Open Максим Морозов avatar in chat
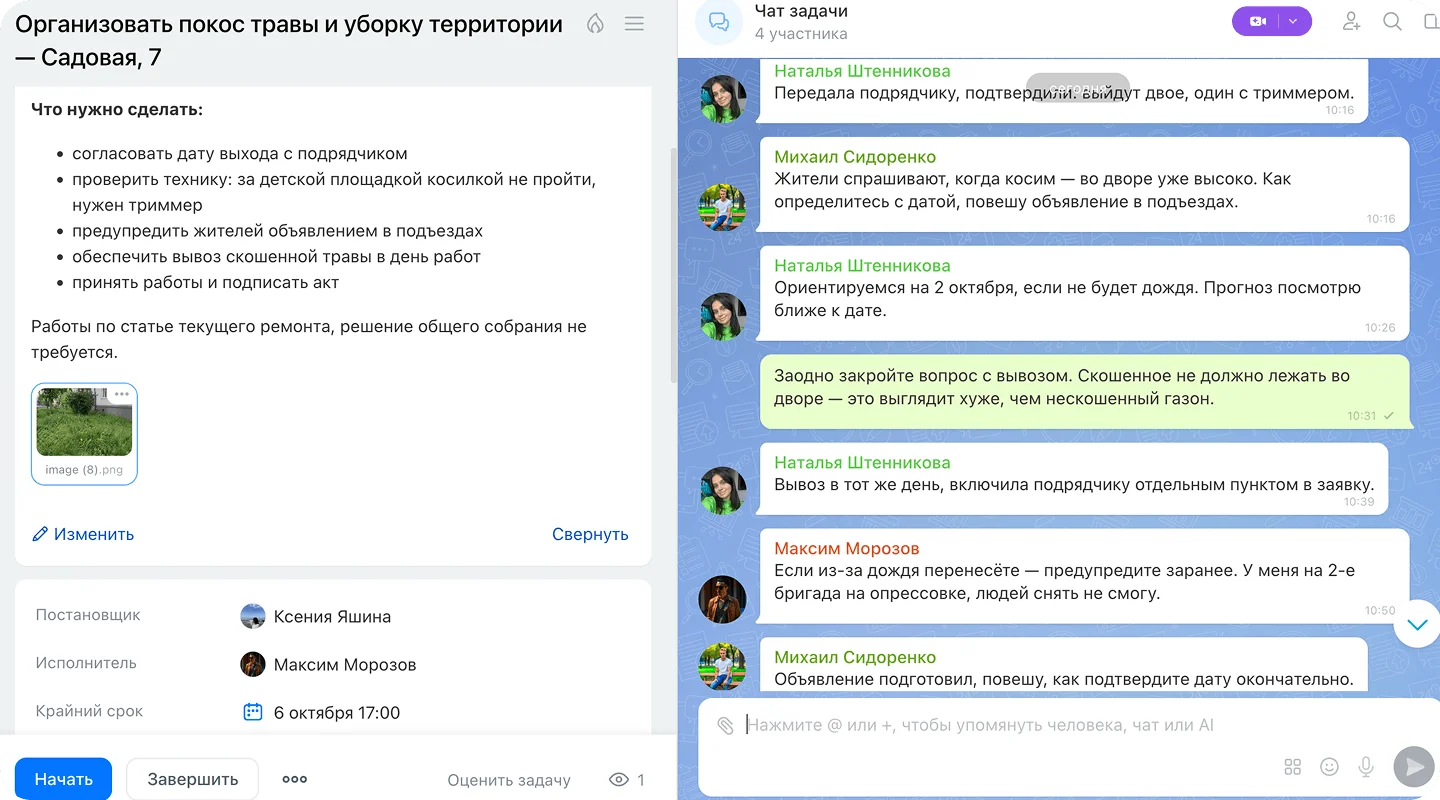The width and height of the screenshot is (1440, 800). click(722, 600)
